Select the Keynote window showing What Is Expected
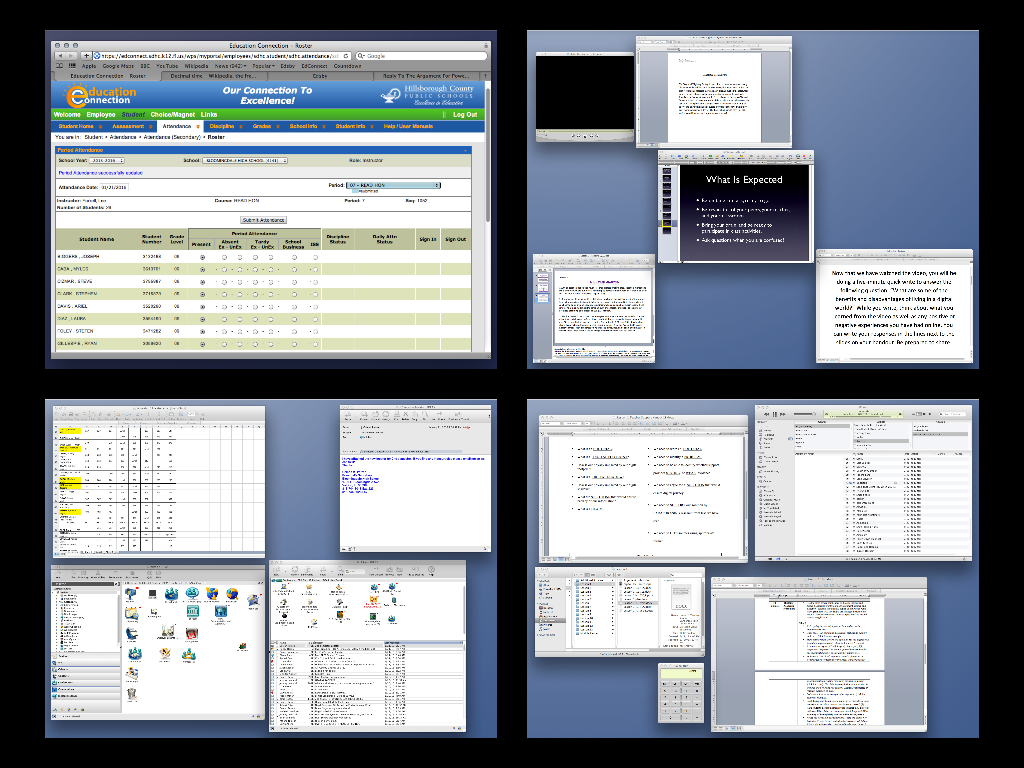Viewport: 1024px width, 768px height. click(x=736, y=207)
